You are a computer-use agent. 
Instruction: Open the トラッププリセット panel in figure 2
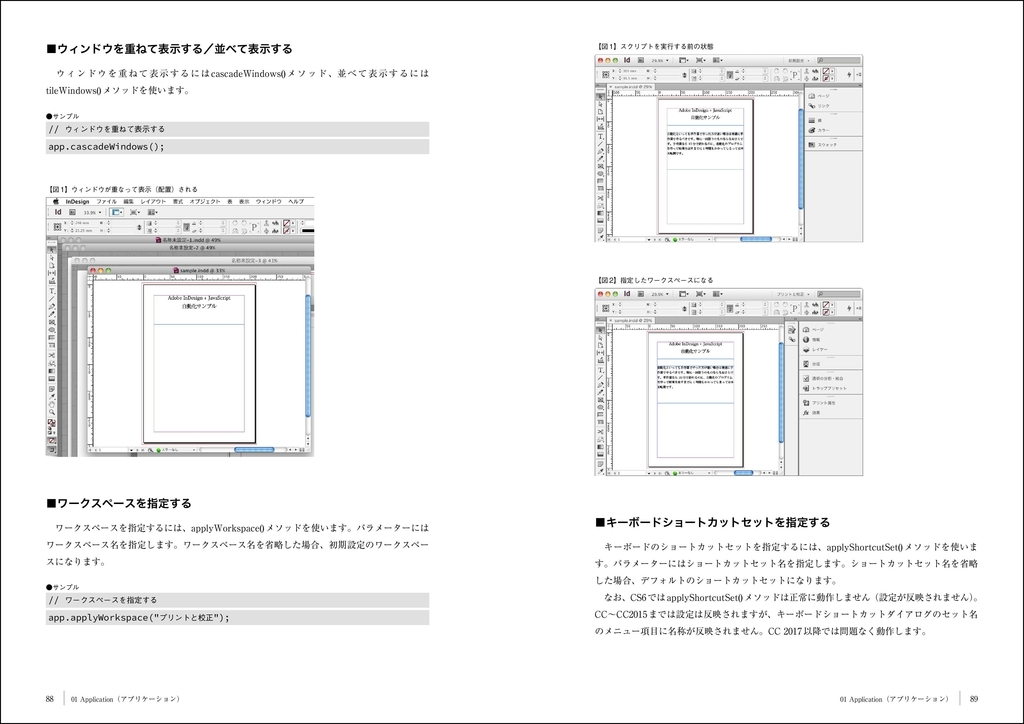click(825, 388)
